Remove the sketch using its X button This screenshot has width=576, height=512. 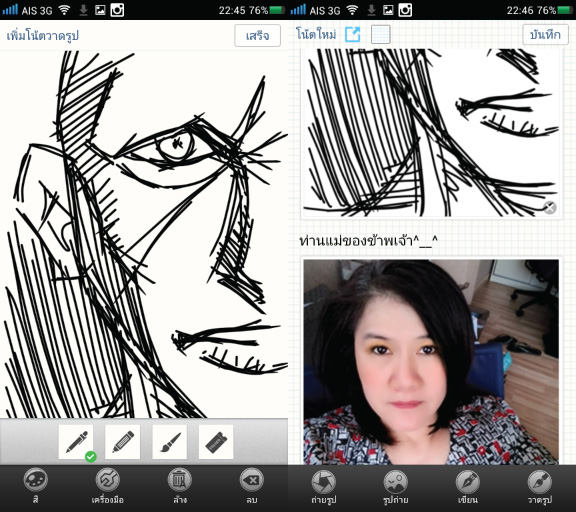pos(550,208)
